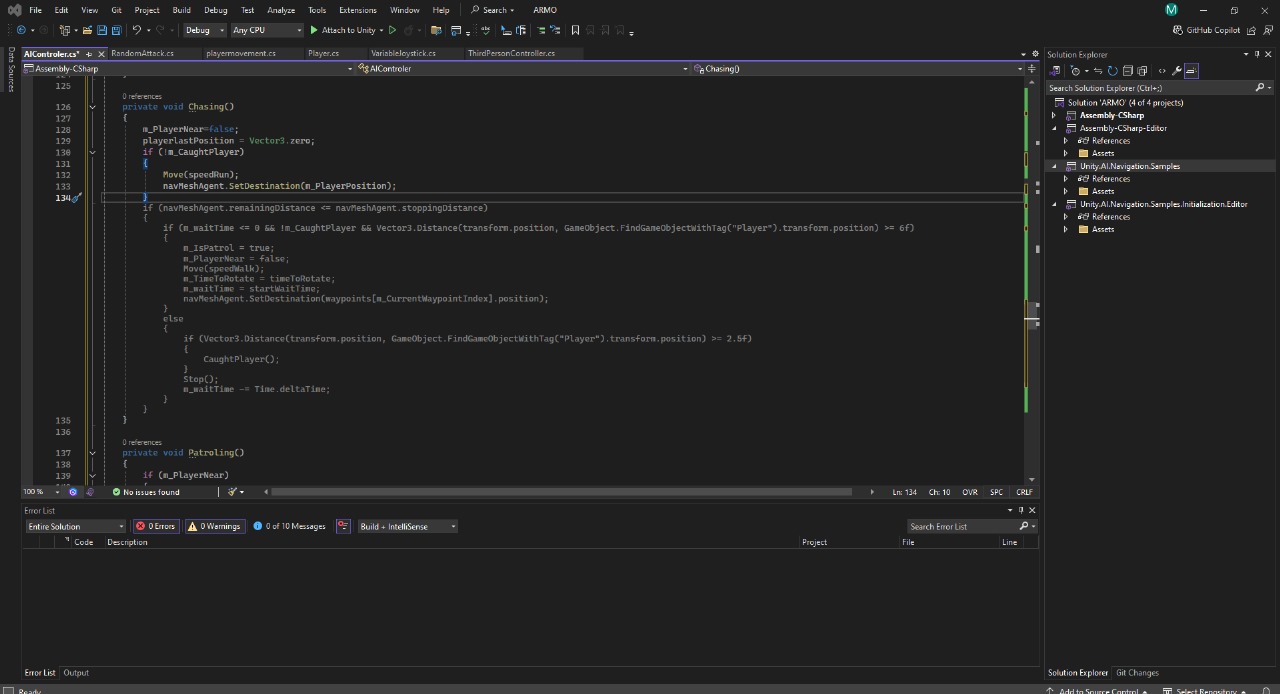Click the Visual Studio logo icon

click(x=14, y=10)
